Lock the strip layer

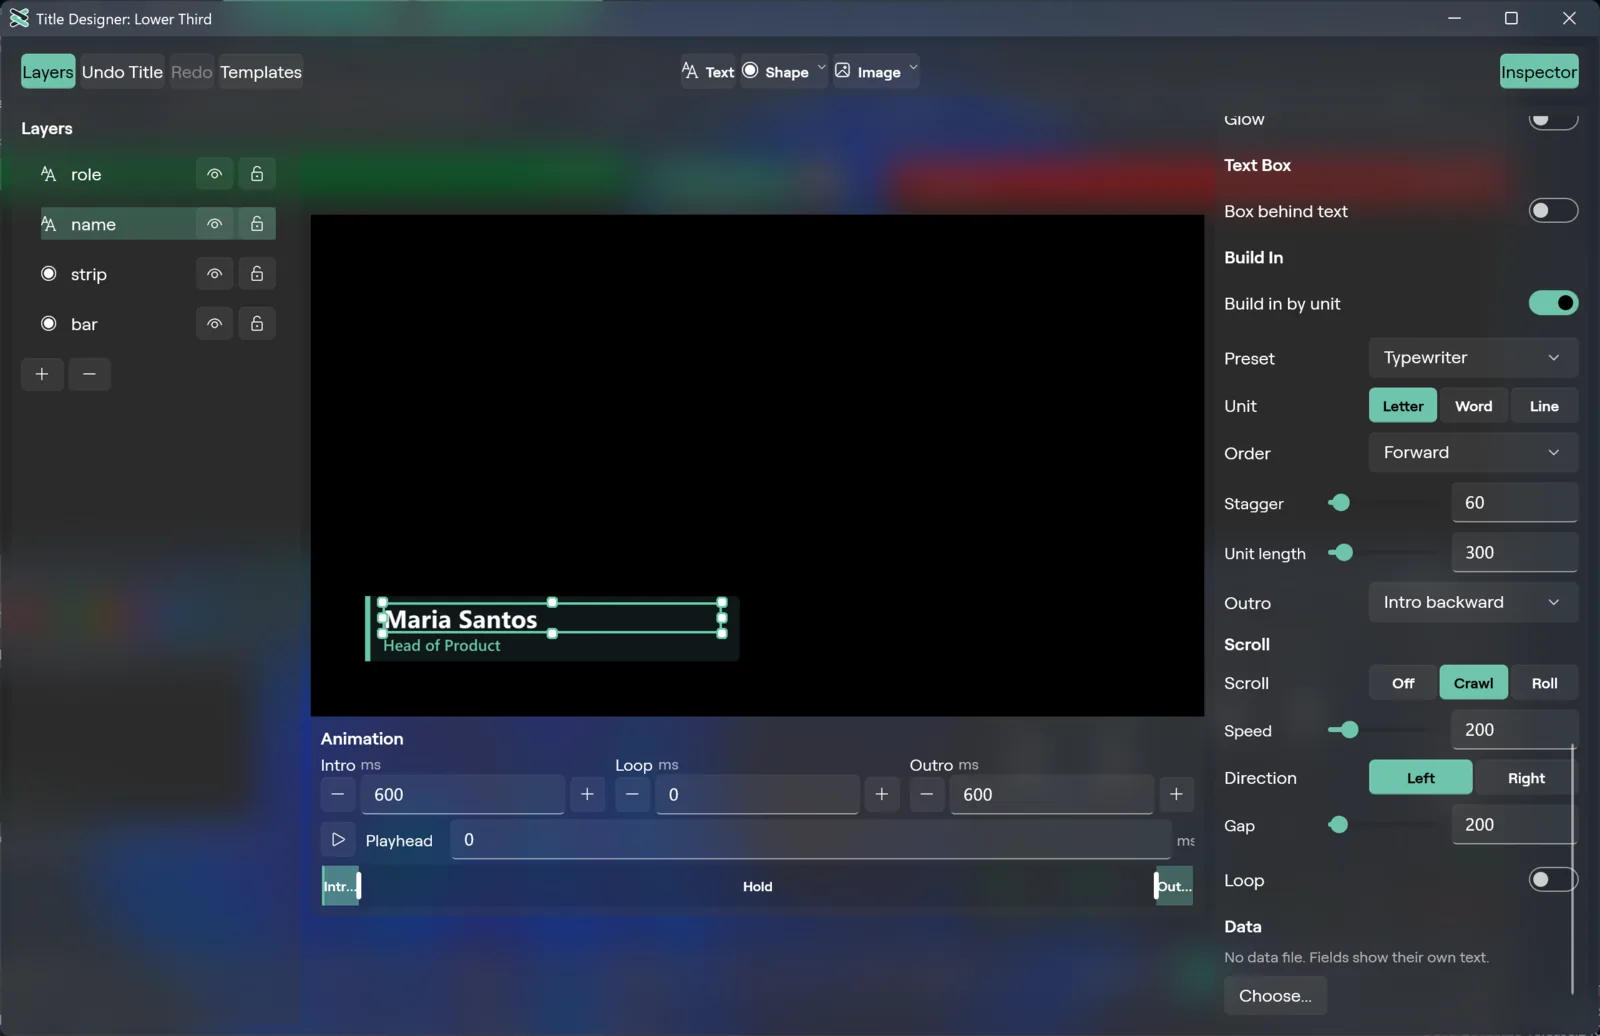tap(257, 274)
